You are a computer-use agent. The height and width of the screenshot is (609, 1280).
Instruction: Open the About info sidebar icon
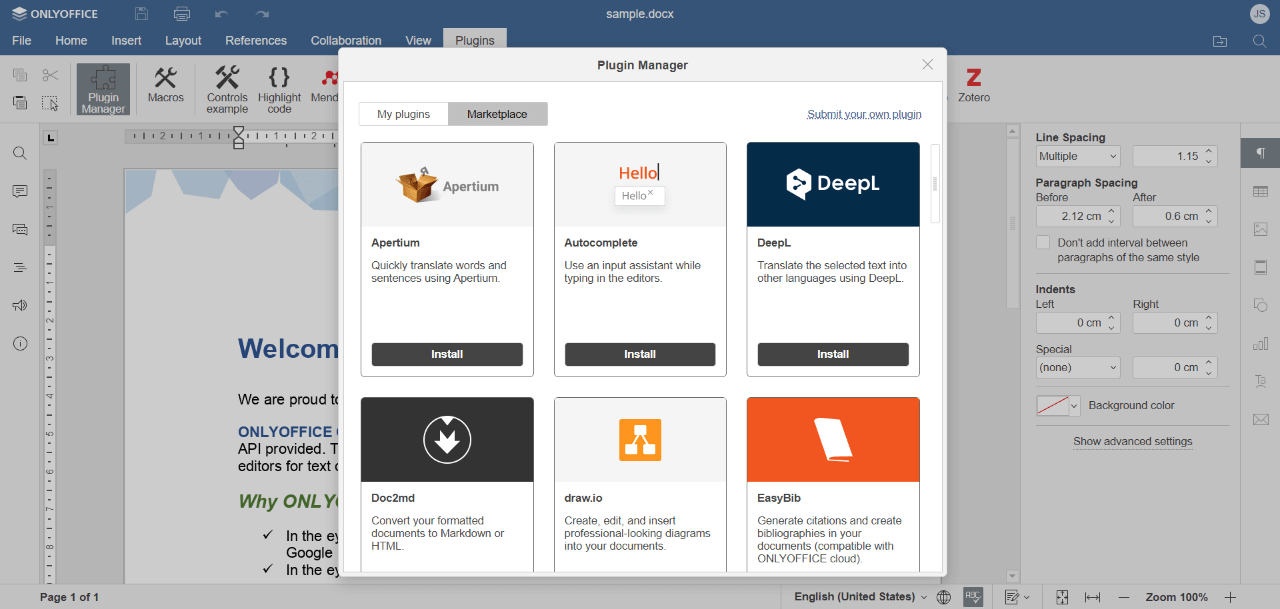point(20,343)
